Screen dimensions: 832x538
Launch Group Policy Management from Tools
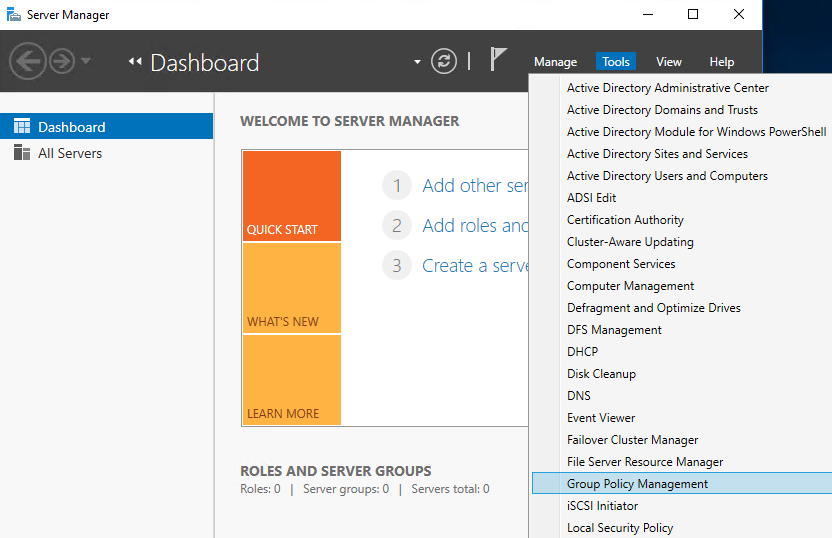(x=637, y=484)
